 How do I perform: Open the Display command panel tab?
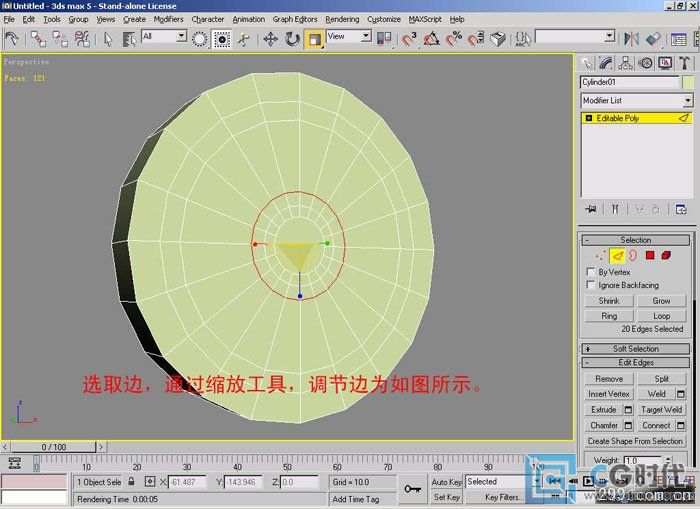tap(665, 63)
